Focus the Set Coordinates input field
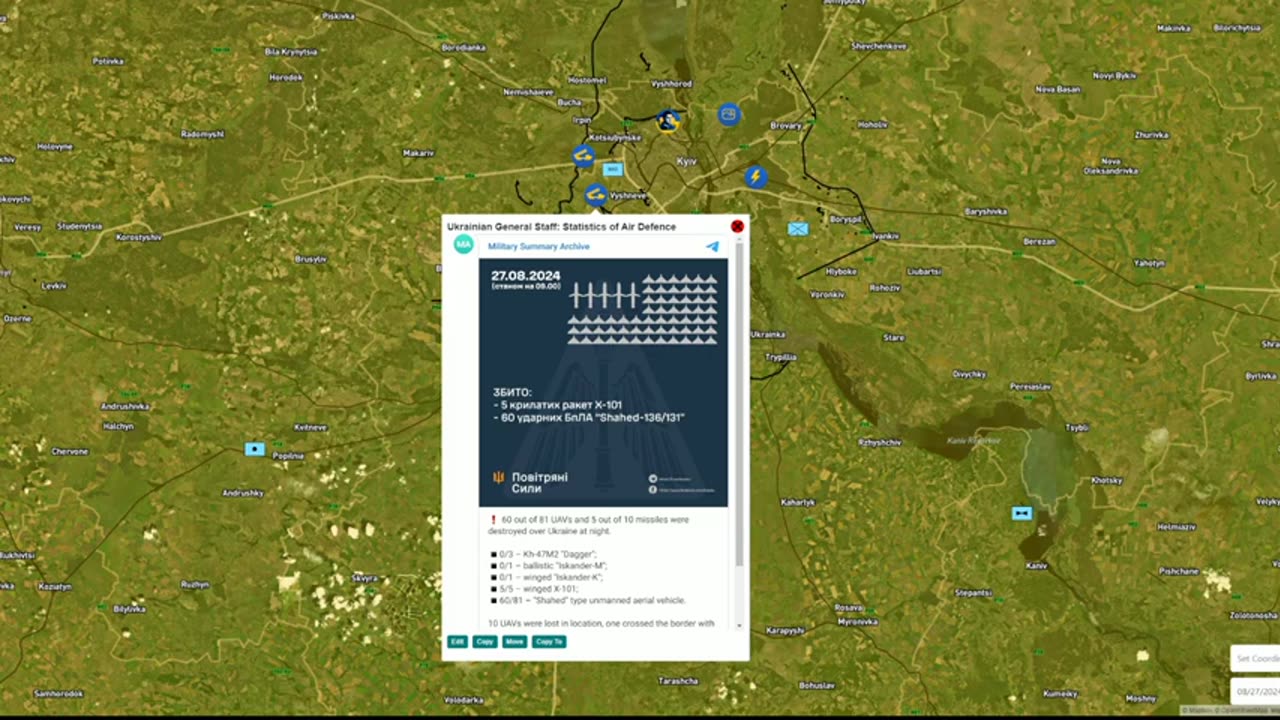The width and height of the screenshot is (1280, 720). click(x=1256, y=658)
